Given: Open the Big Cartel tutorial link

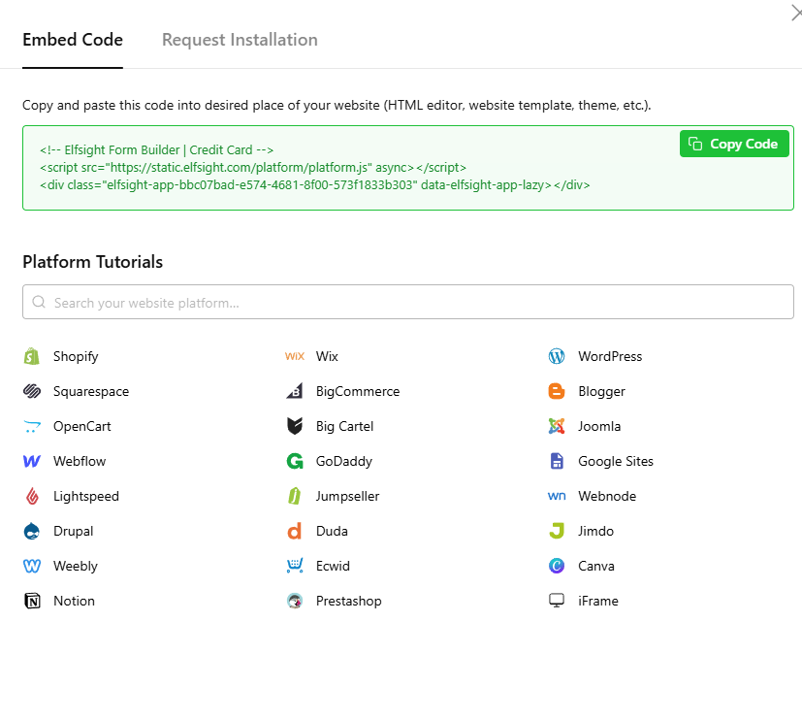Looking at the screenshot, I should pyautogui.click(x=345, y=426).
